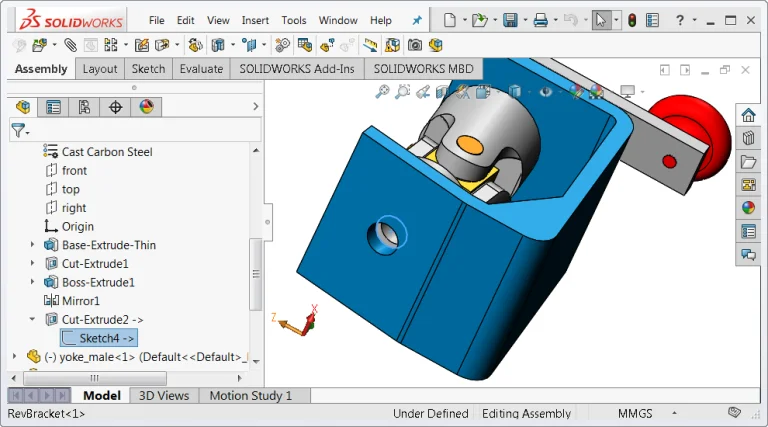Expand the Base-Extrude-Thin feature

[32, 245]
